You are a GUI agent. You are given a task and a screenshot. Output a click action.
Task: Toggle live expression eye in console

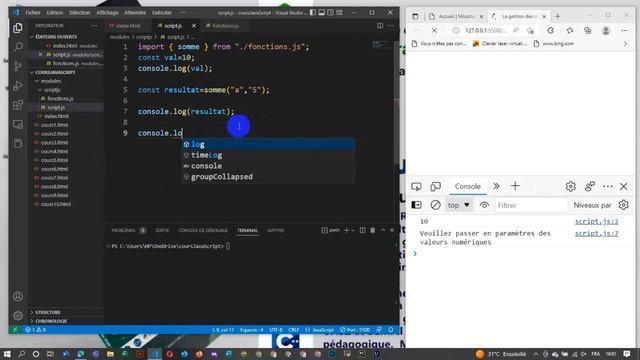point(484,205)
